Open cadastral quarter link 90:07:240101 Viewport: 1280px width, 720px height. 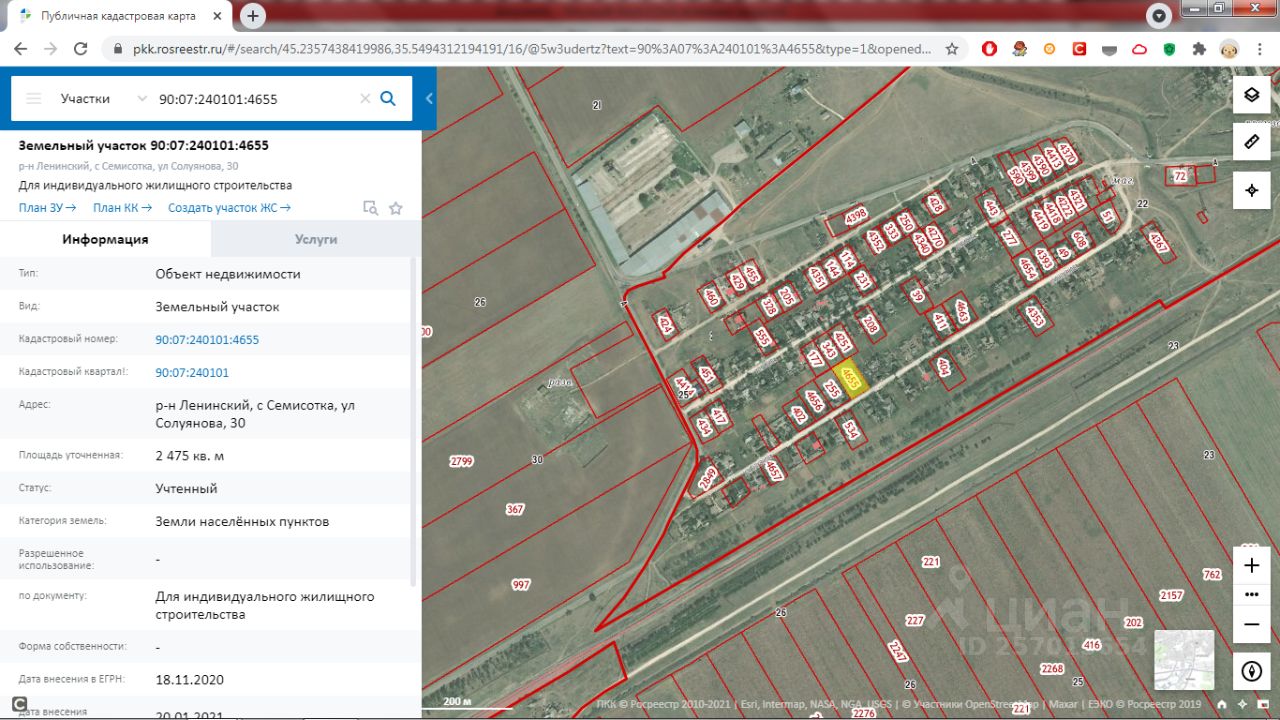192,373
